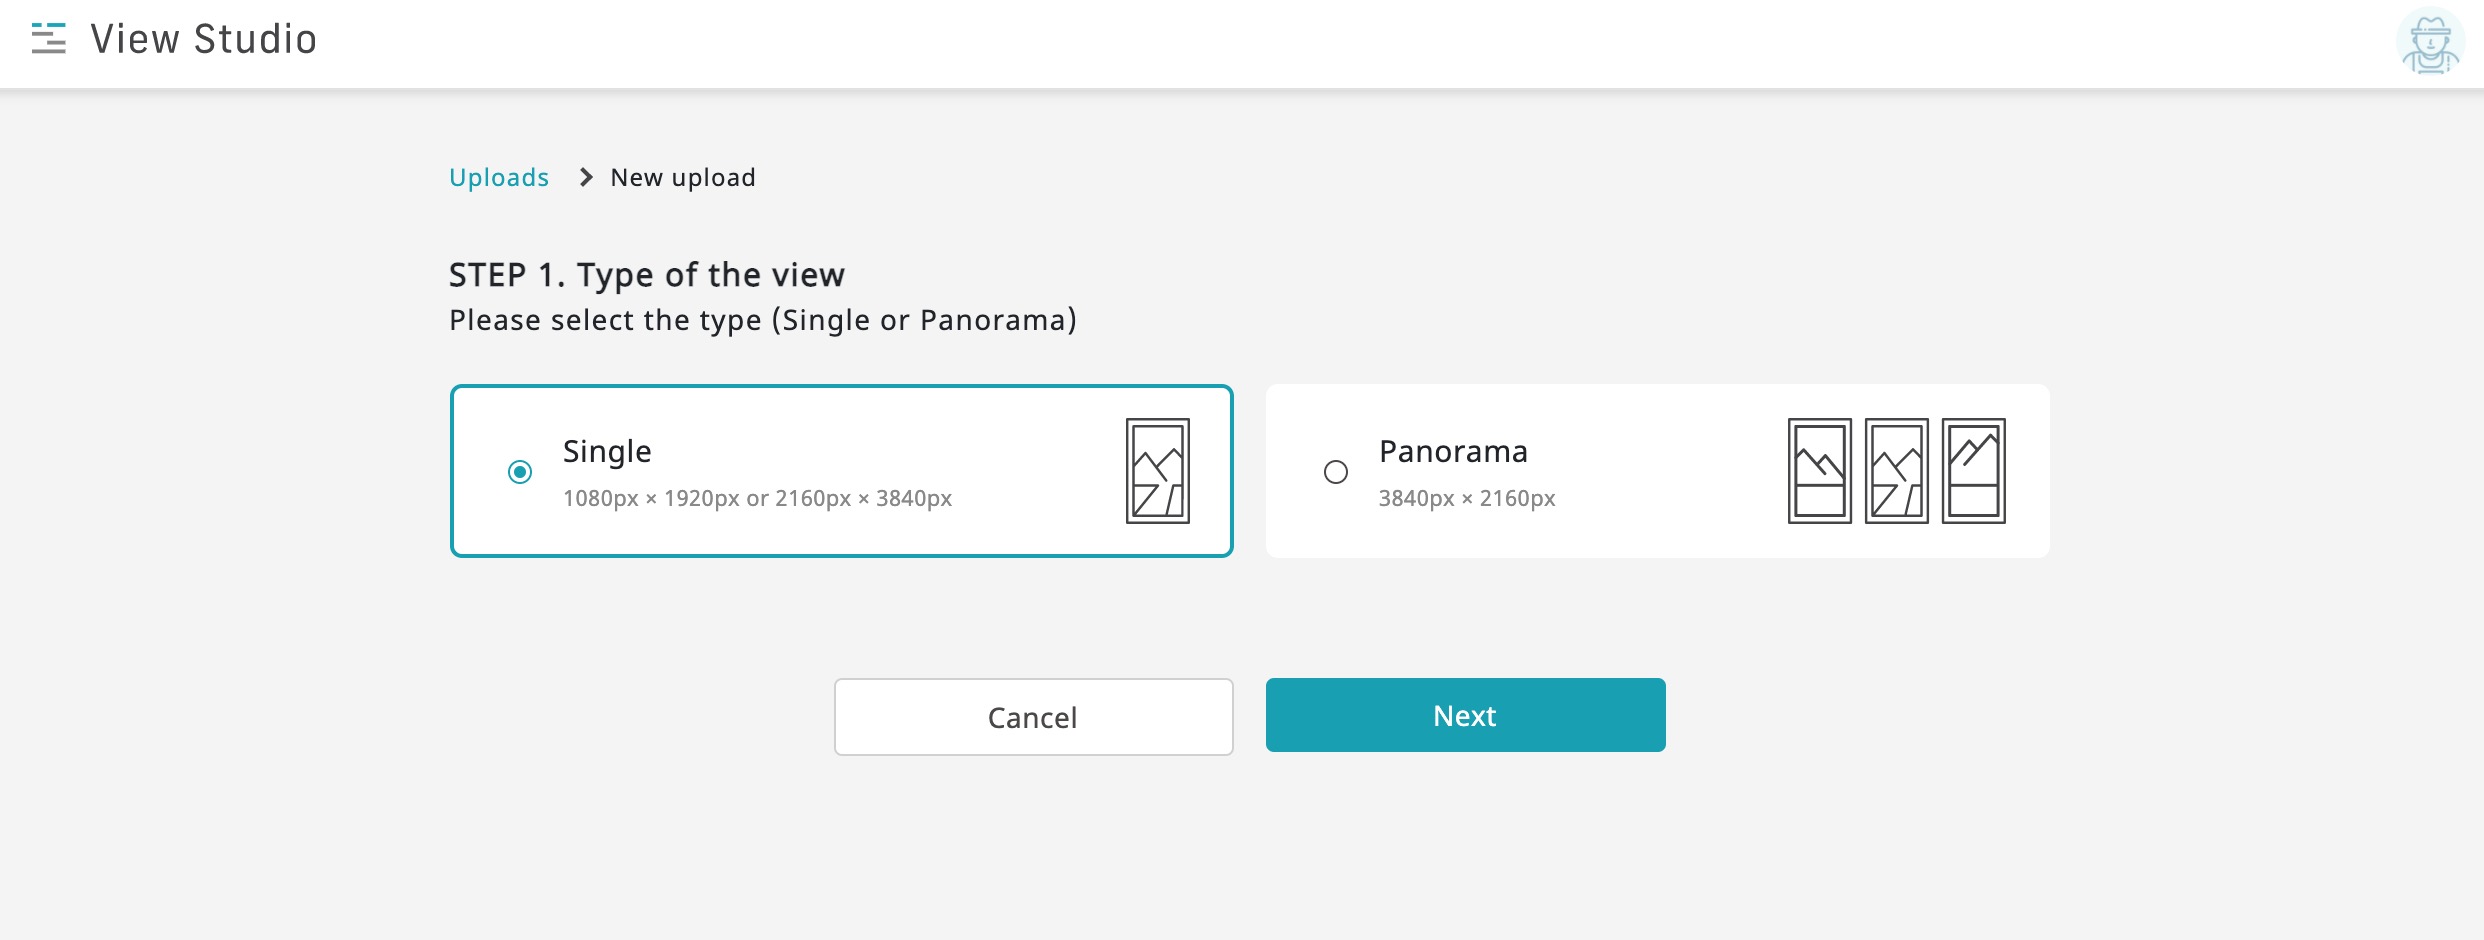Screen dimensions: 2484x940
Task: Click the first Panorama frame icon
Action: click(1819, 471)
